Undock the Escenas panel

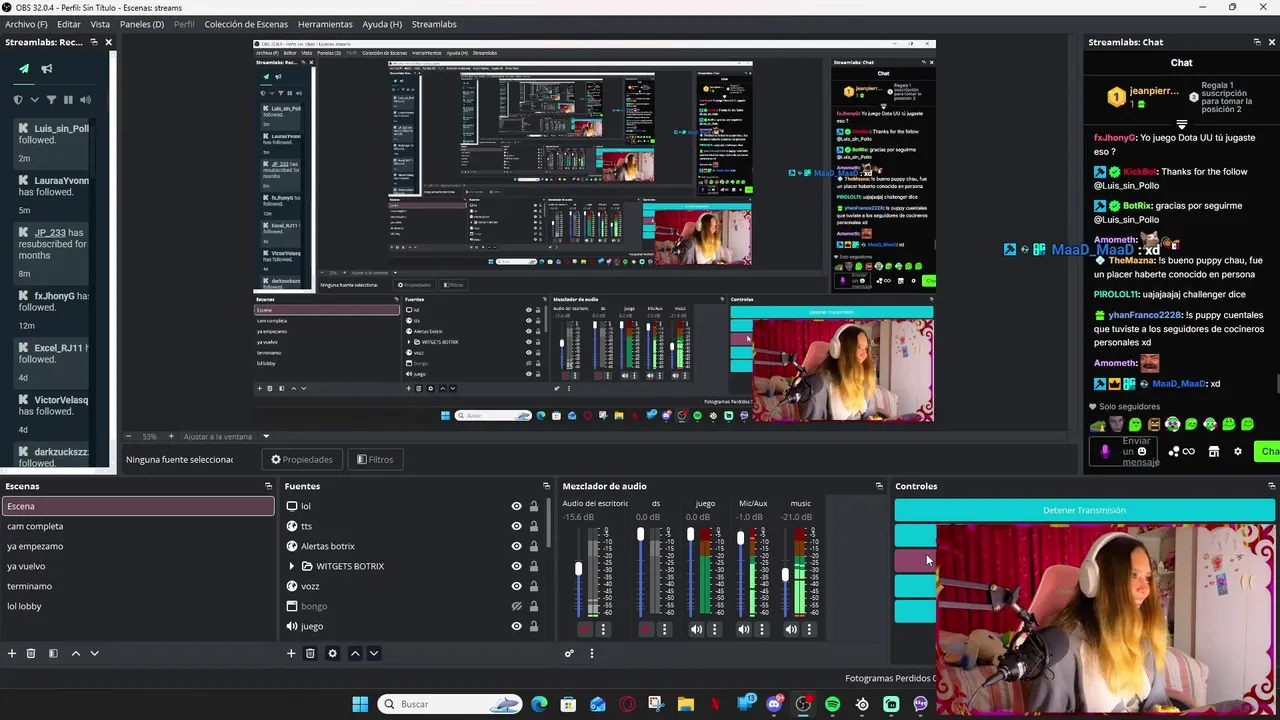[268, 486]
